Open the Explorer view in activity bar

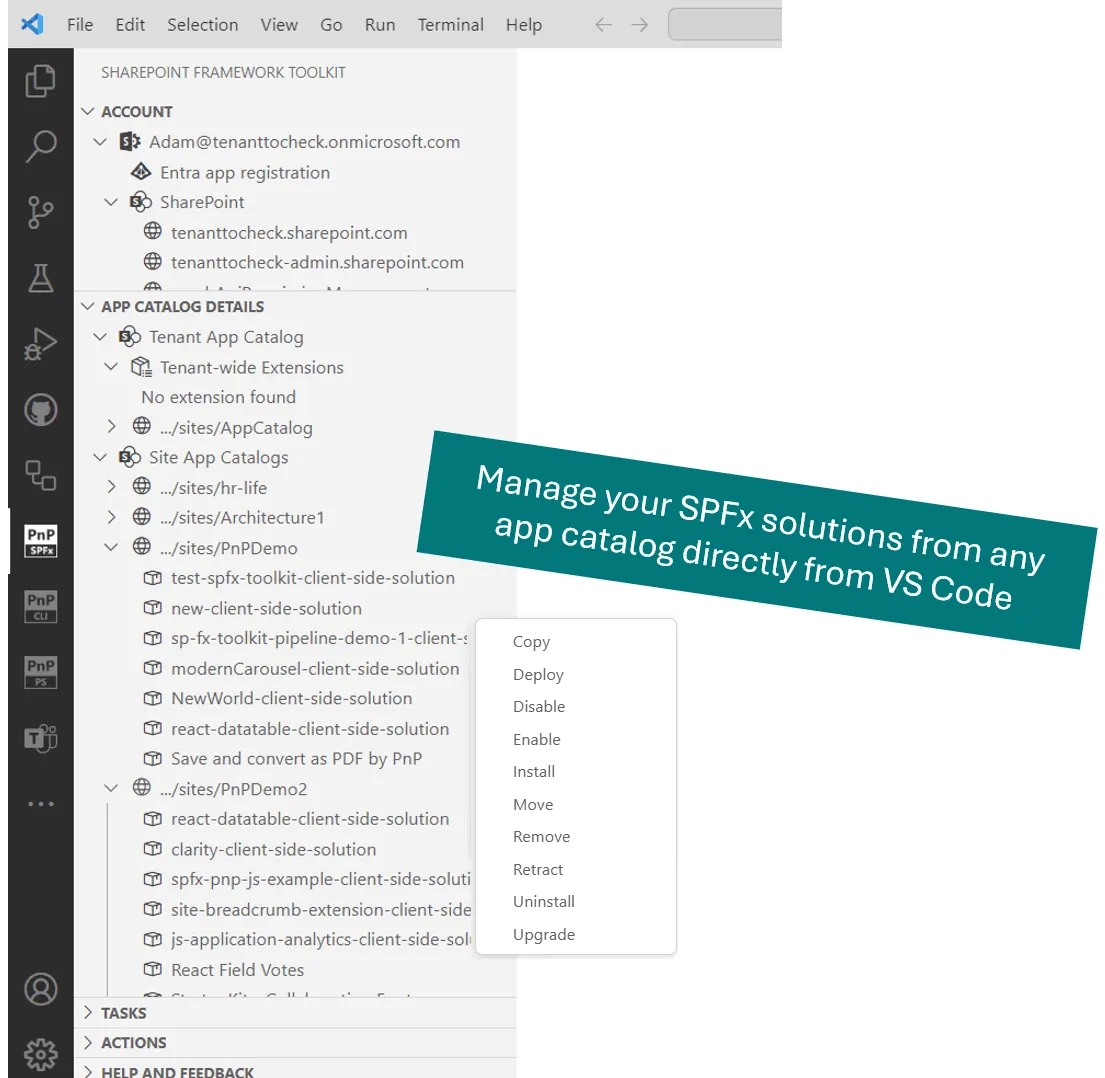click(x=40, y=81)
